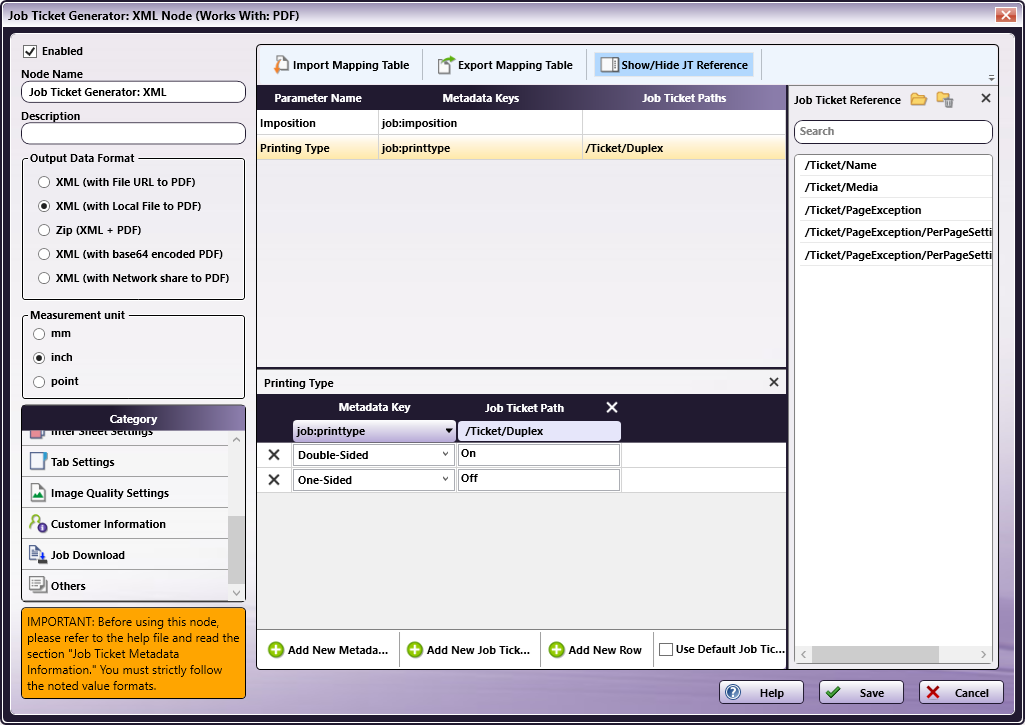Screen dimensions: 1025x725
Task: Delete the Double-Sided row
Action: [274, 454]
